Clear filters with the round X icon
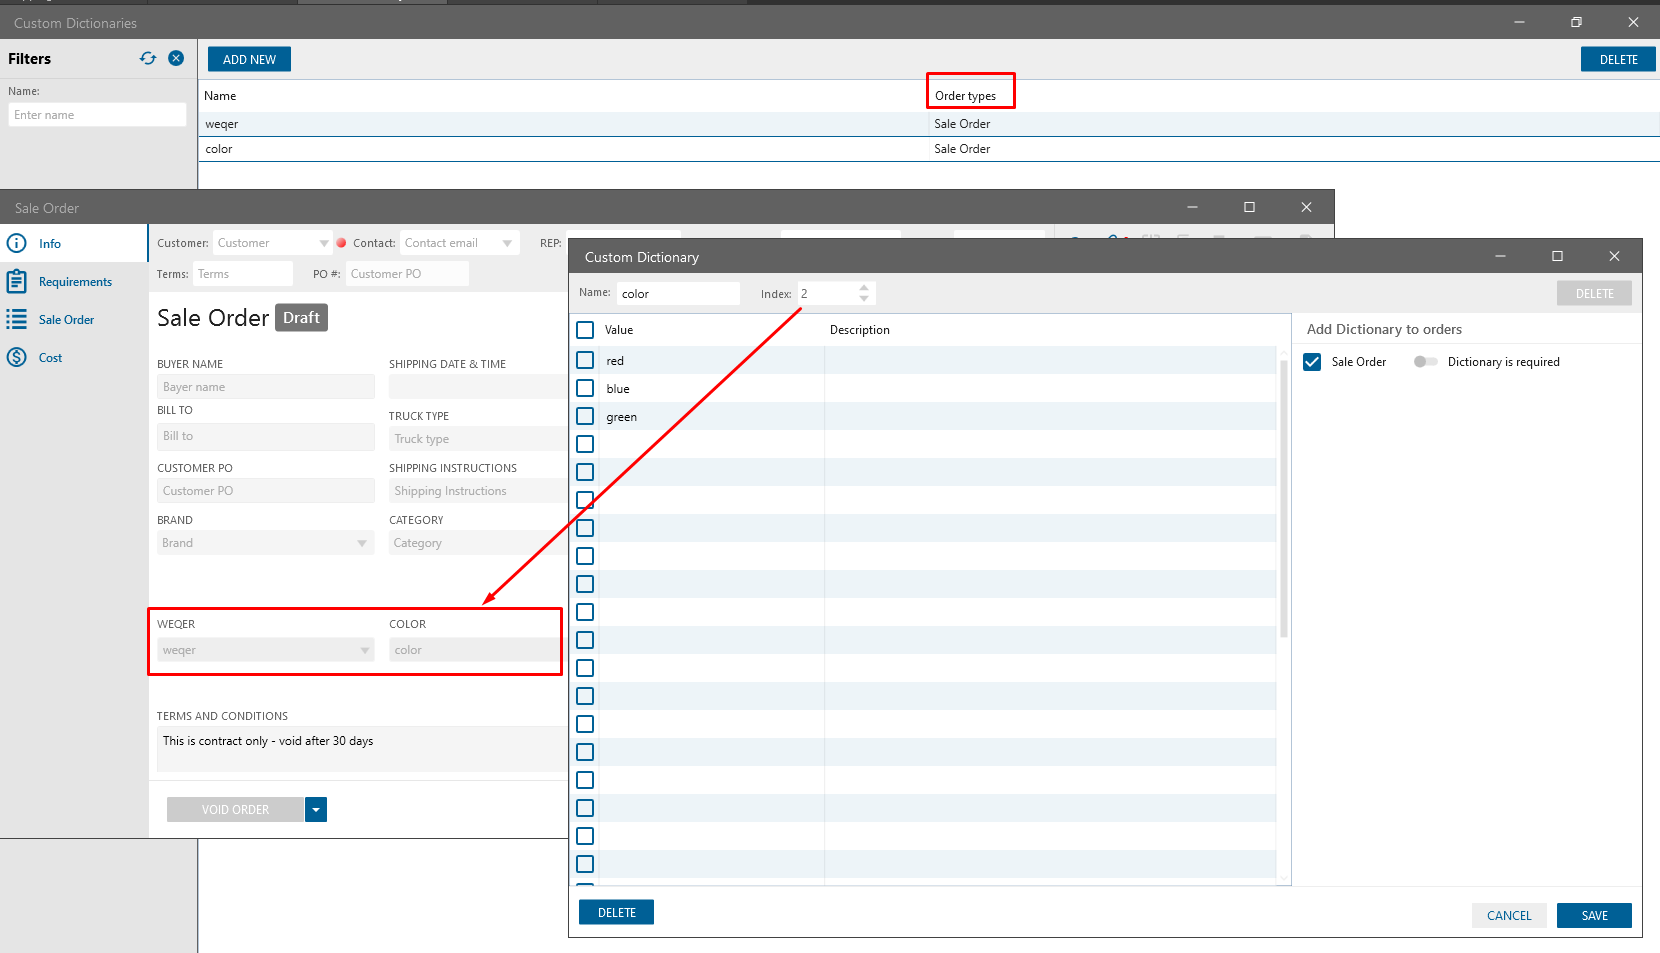1660x953 pixels. 176,58
